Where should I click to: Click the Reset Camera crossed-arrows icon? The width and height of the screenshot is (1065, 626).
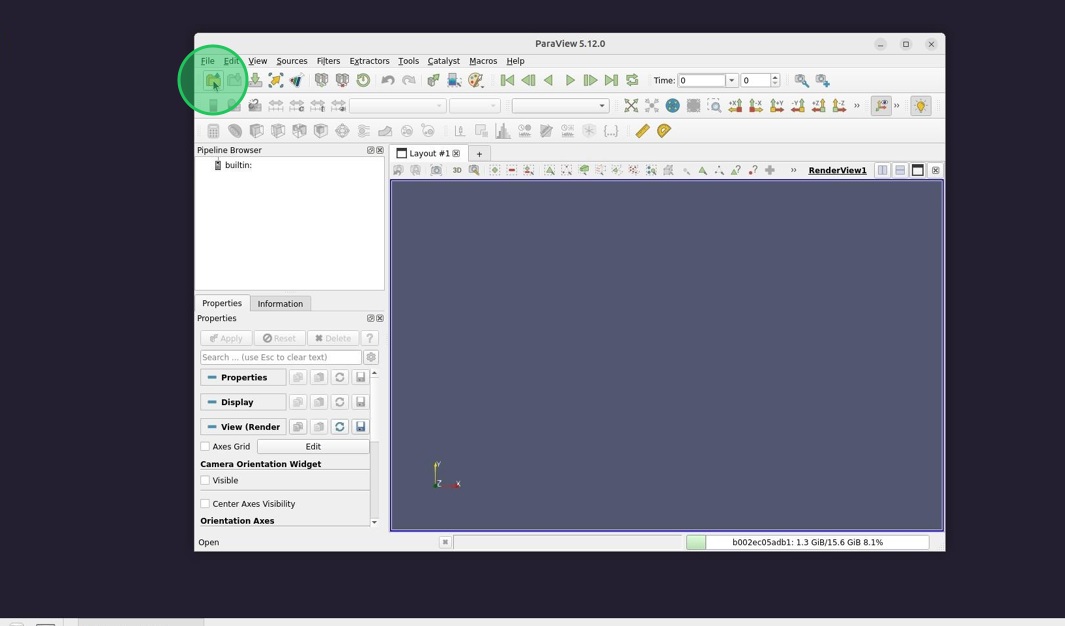click(631, 105)
